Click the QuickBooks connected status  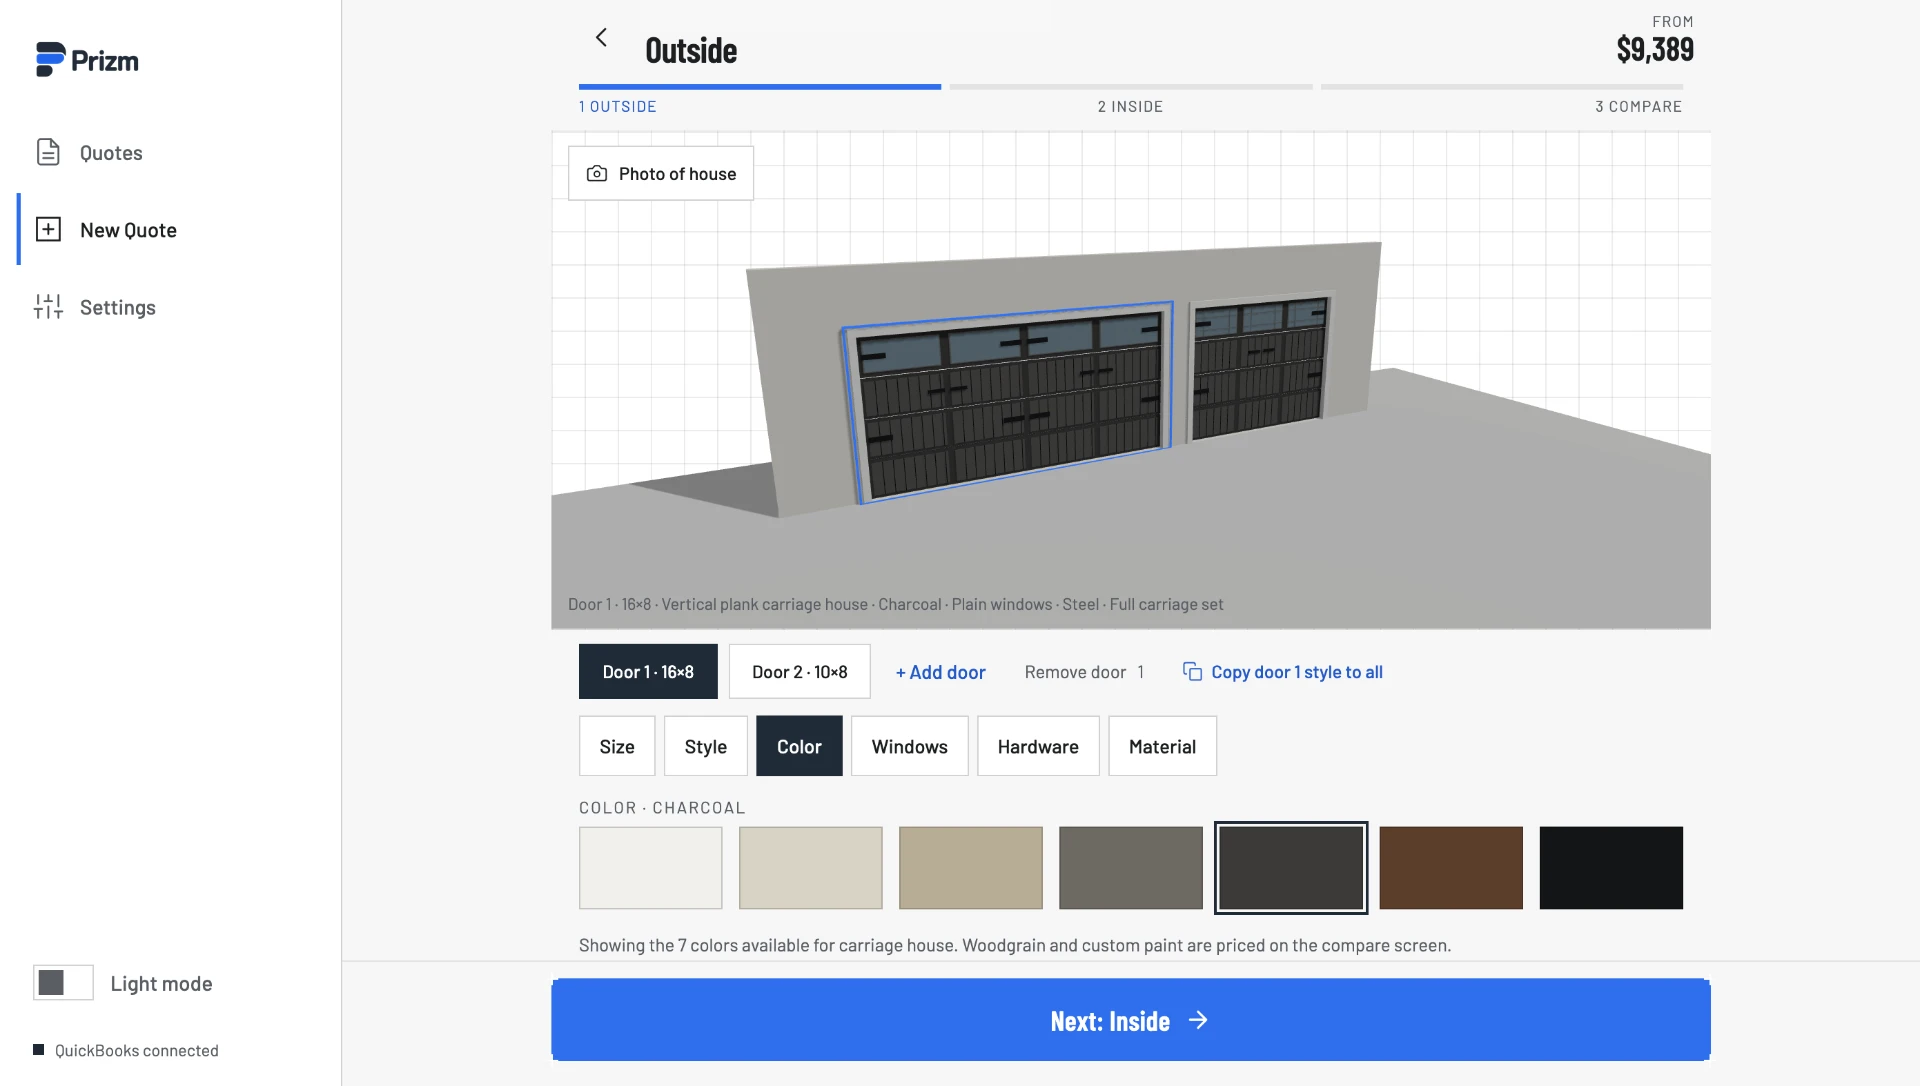[126, 1050]
